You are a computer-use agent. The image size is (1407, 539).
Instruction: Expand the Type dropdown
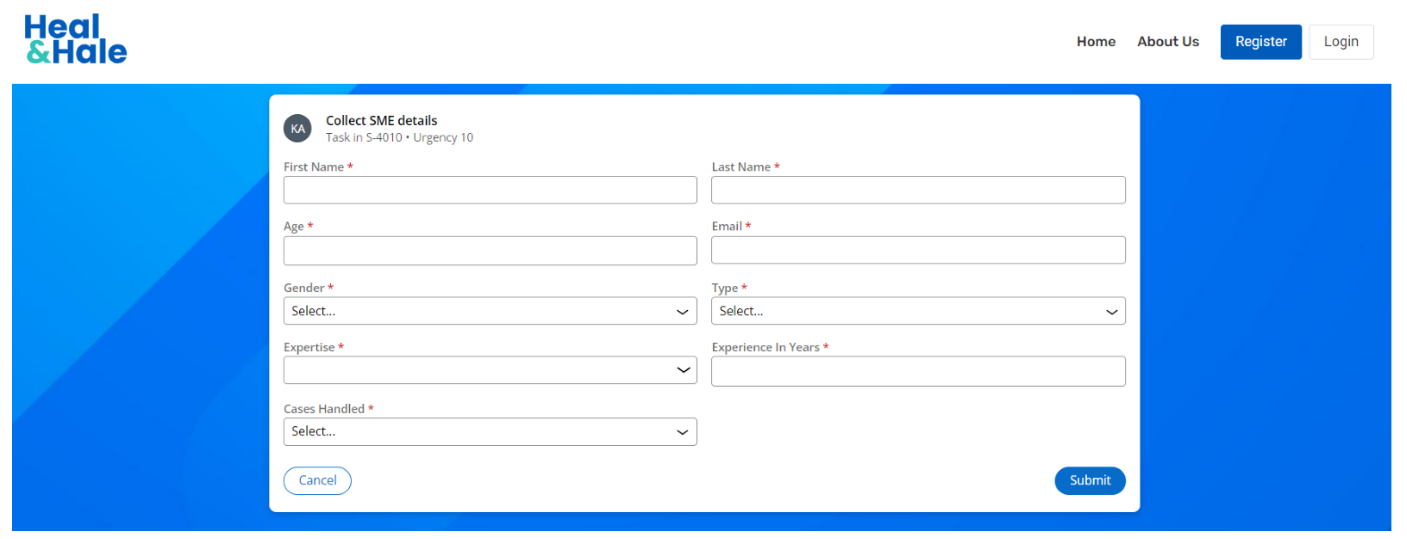tap(917, 311)
